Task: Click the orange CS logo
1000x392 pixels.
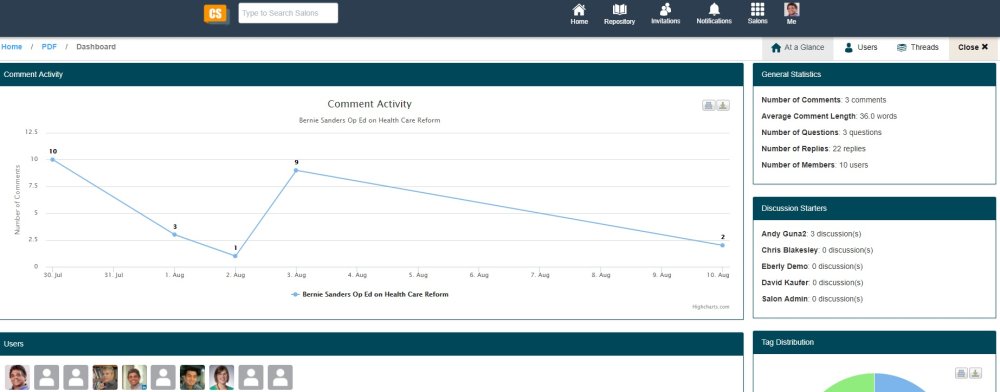Action: pyautogui.click(x=217, y=14)
